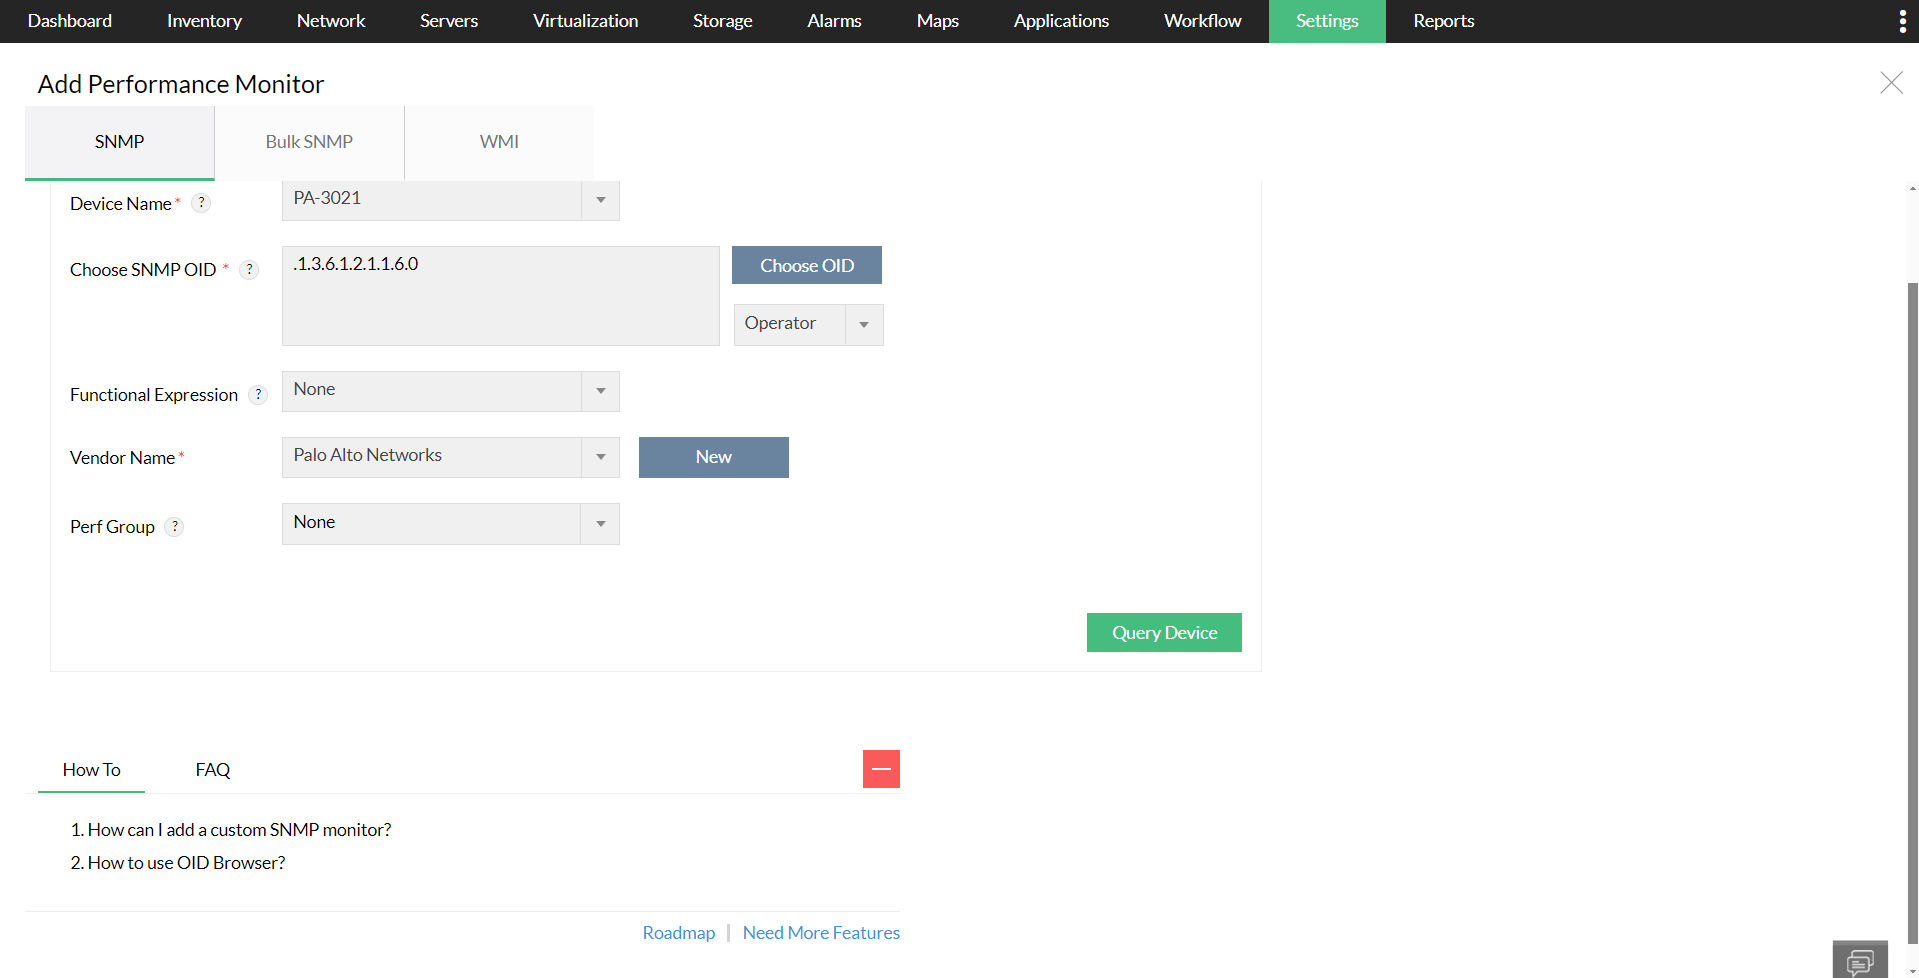Switch to the WMI tab

pyautogui.click(x=499, y=142)
